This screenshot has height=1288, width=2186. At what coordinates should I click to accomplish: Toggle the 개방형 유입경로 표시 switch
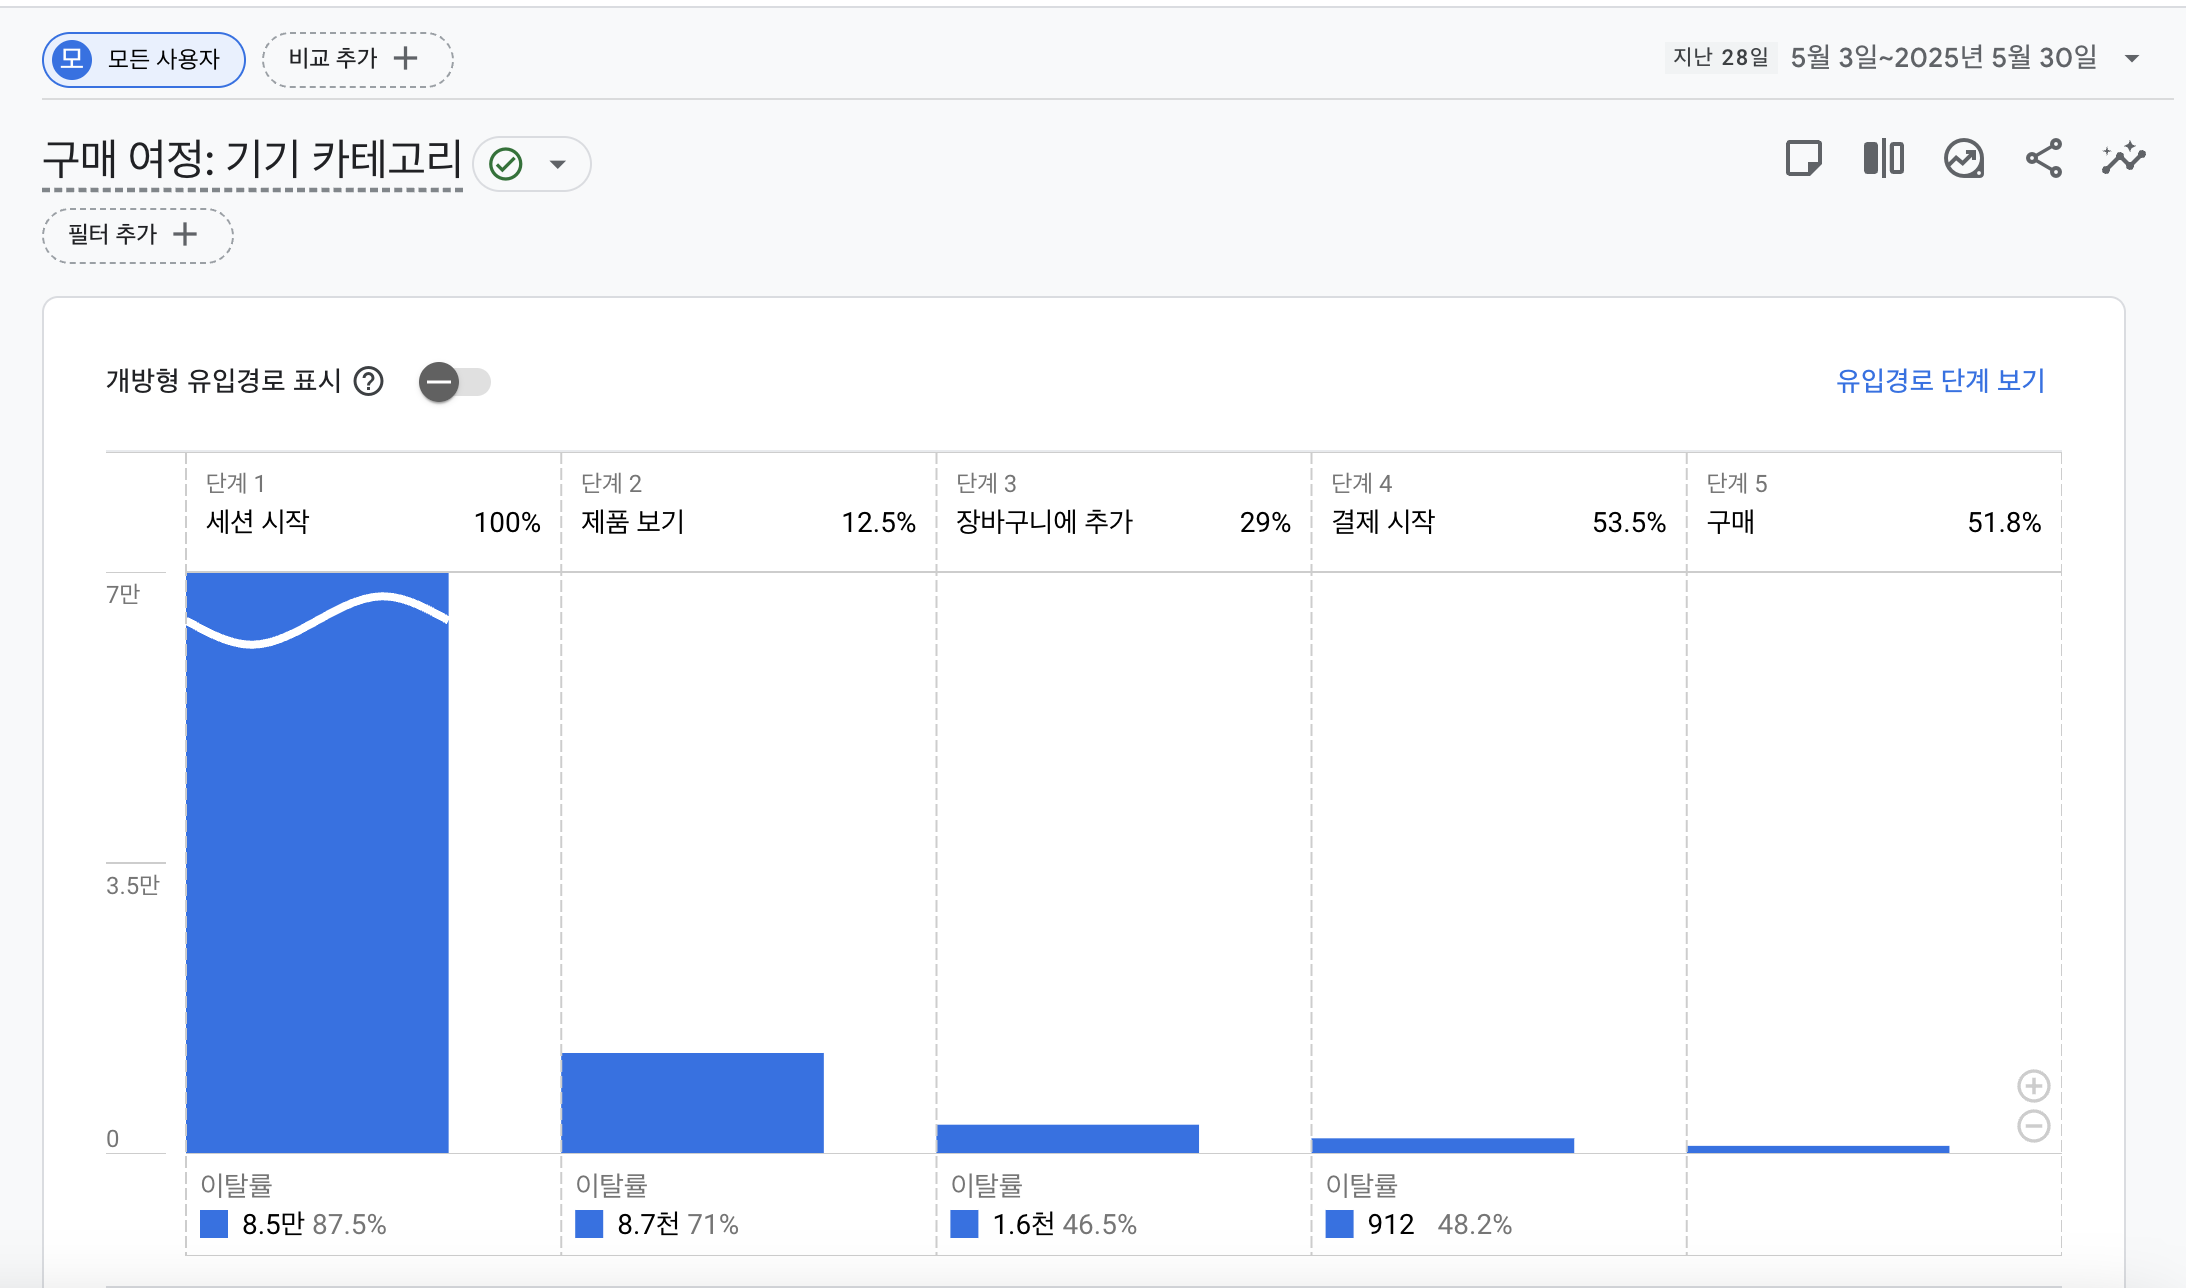coord(455,382)
